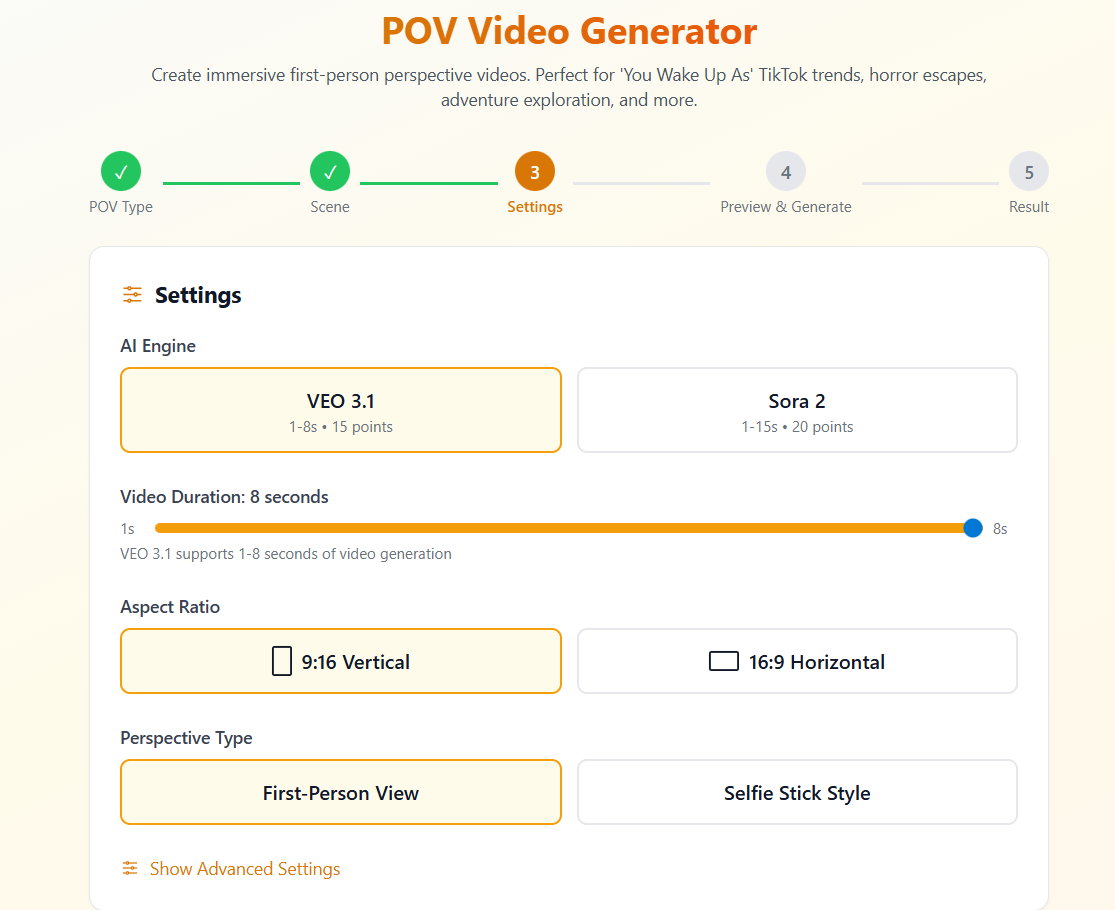Click the gray step 5 circle indicator
The image size is (1115, 910).
(1029, 170)
